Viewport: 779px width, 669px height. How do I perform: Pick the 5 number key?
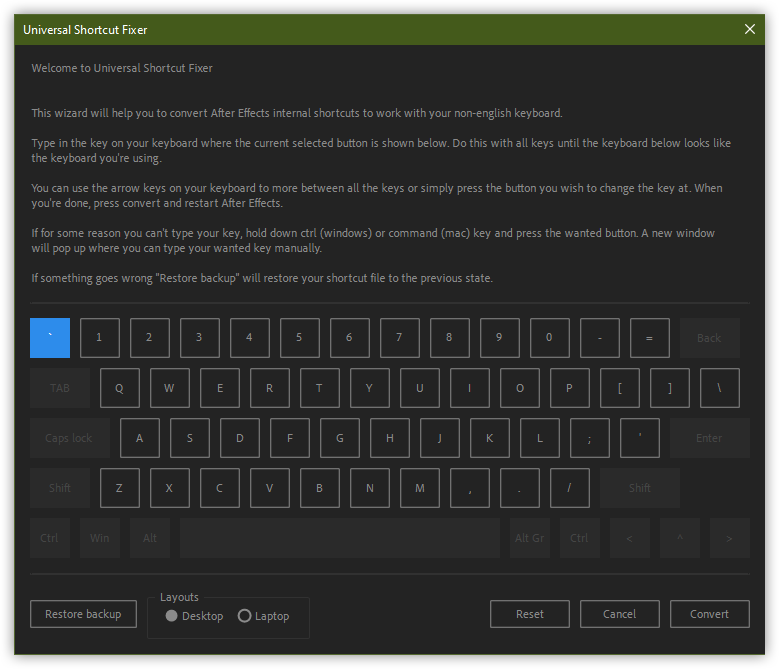(x=300, y=338)
